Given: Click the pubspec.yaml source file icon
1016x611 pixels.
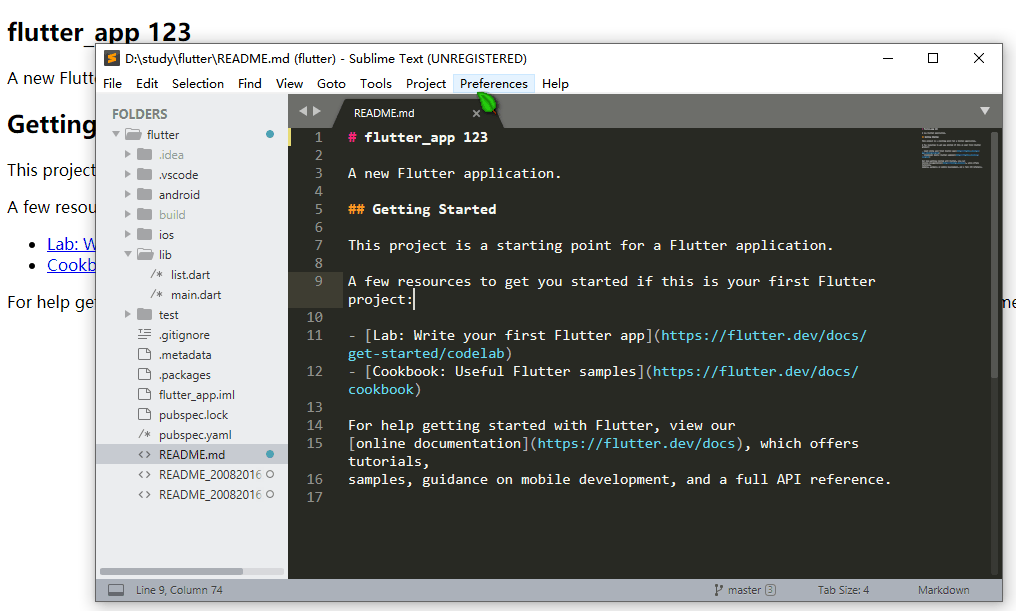Looking at the screenshot, I should click(x=144, y=435).
